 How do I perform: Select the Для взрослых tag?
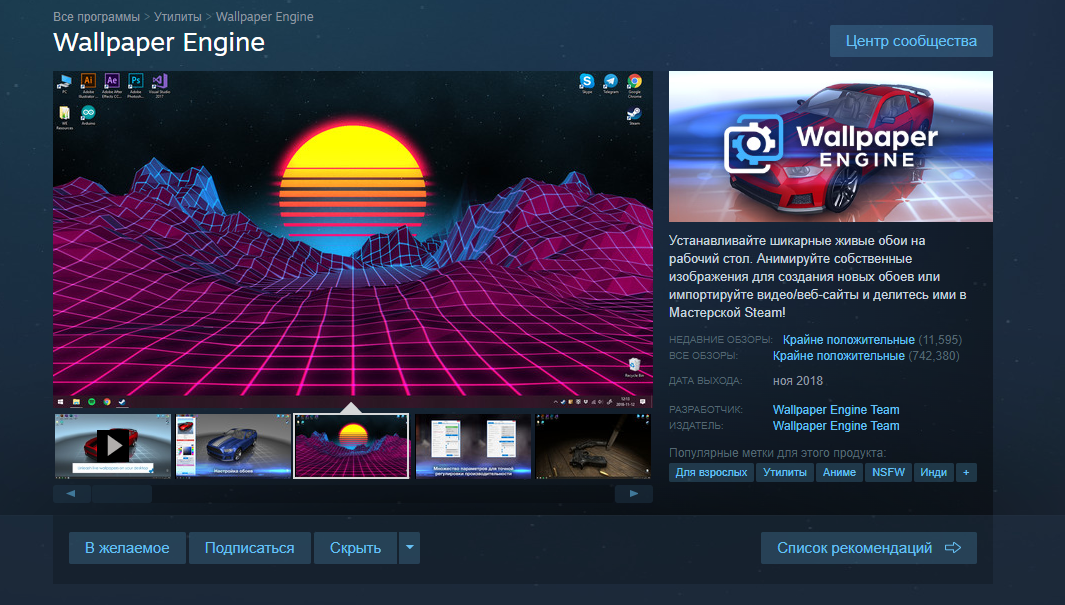tap(711, 473)
